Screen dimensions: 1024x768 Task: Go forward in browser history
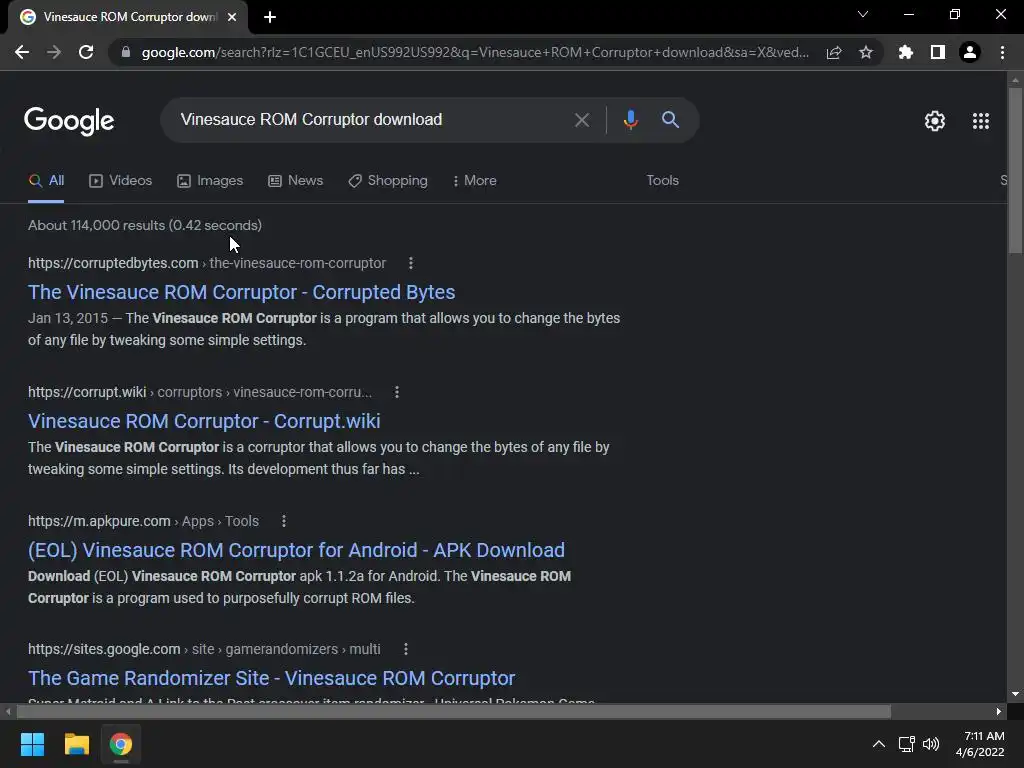pyautogui.click(x=54, y=52)
